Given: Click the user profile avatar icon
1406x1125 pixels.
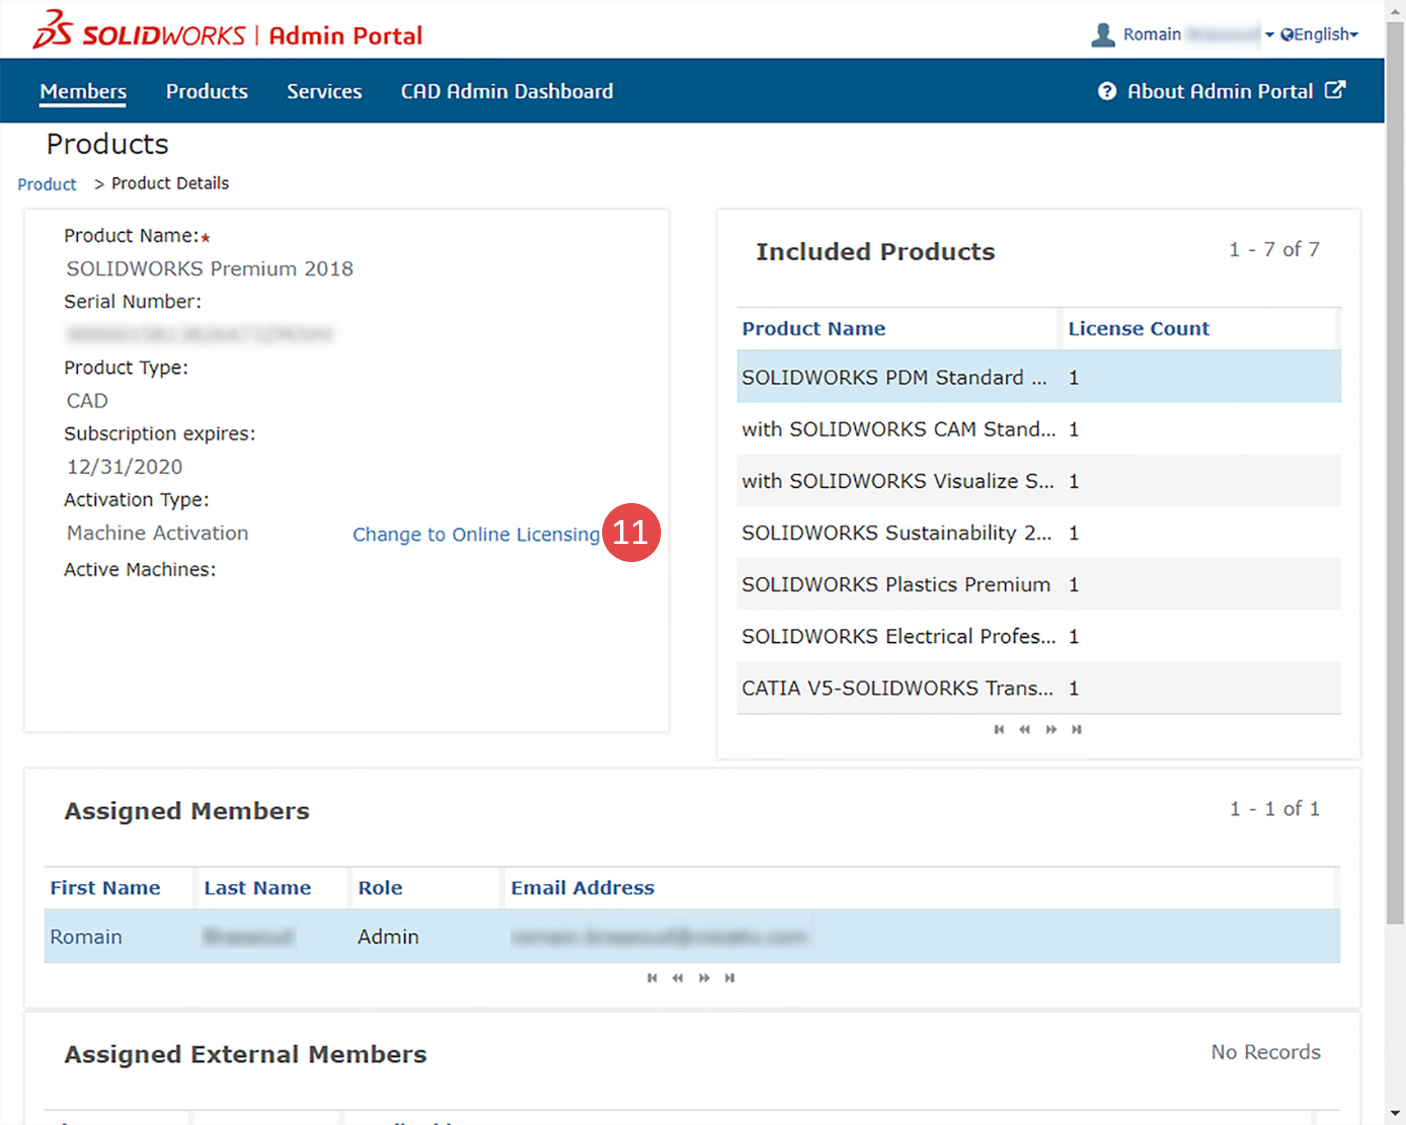Looking at the screenshot, I should 1103,35.
